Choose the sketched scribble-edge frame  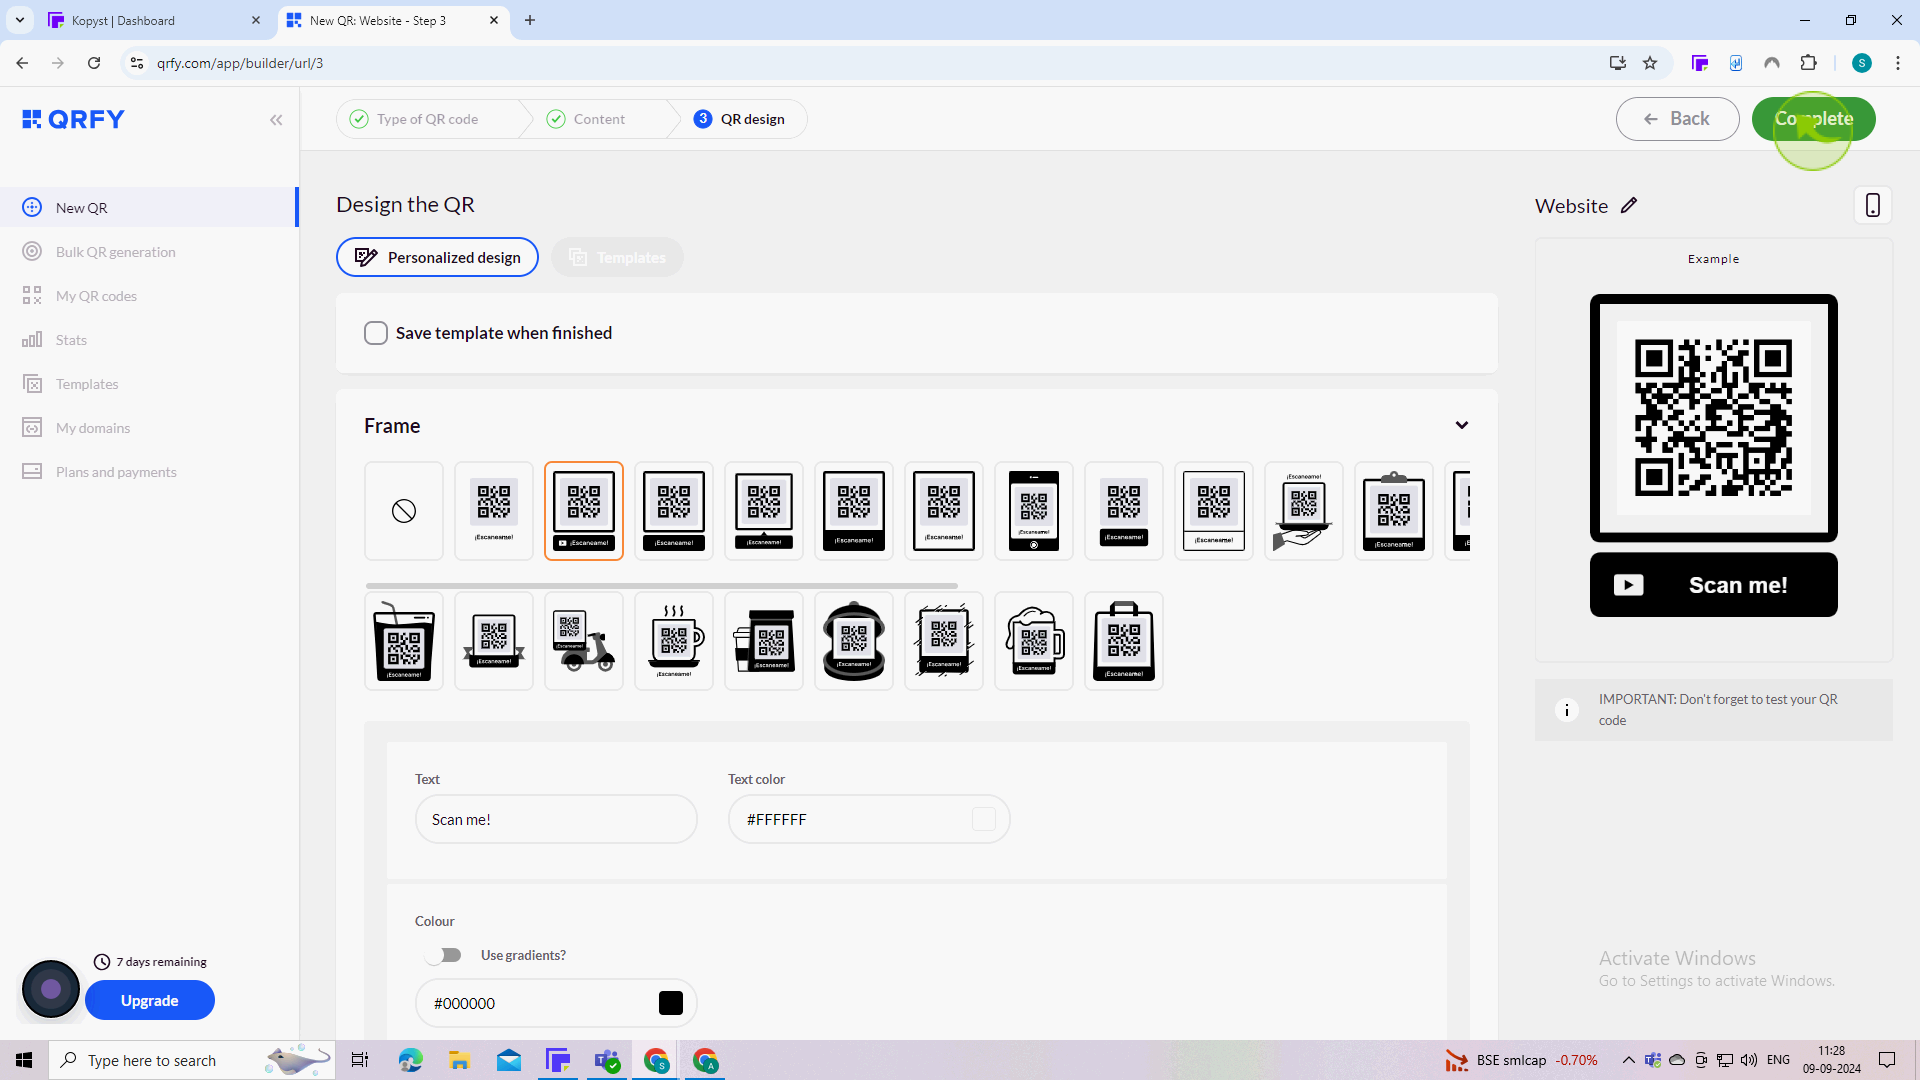[944, 641]
